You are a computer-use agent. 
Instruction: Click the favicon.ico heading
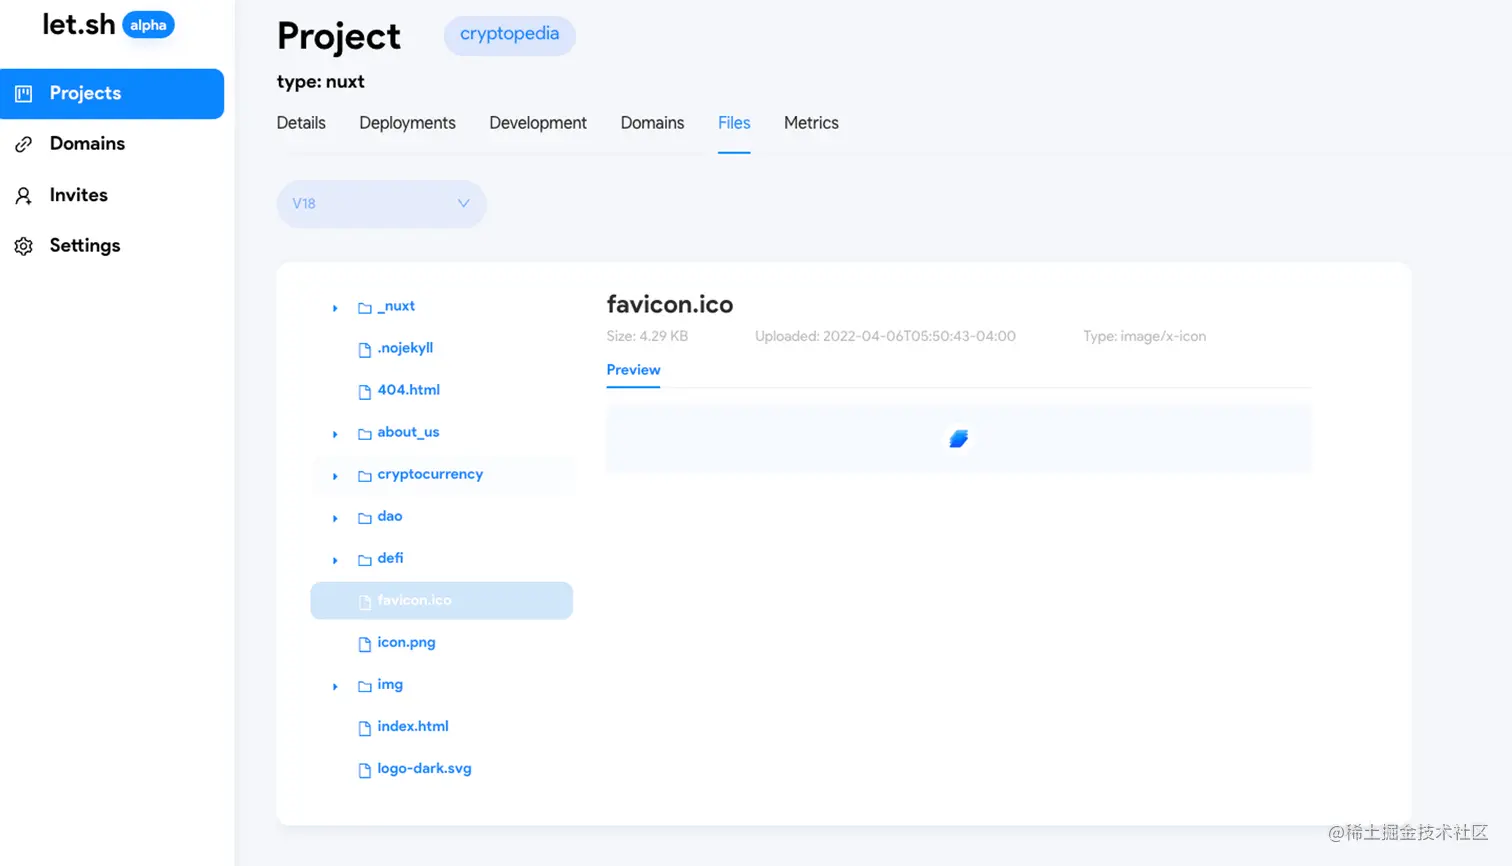(670, 304)
